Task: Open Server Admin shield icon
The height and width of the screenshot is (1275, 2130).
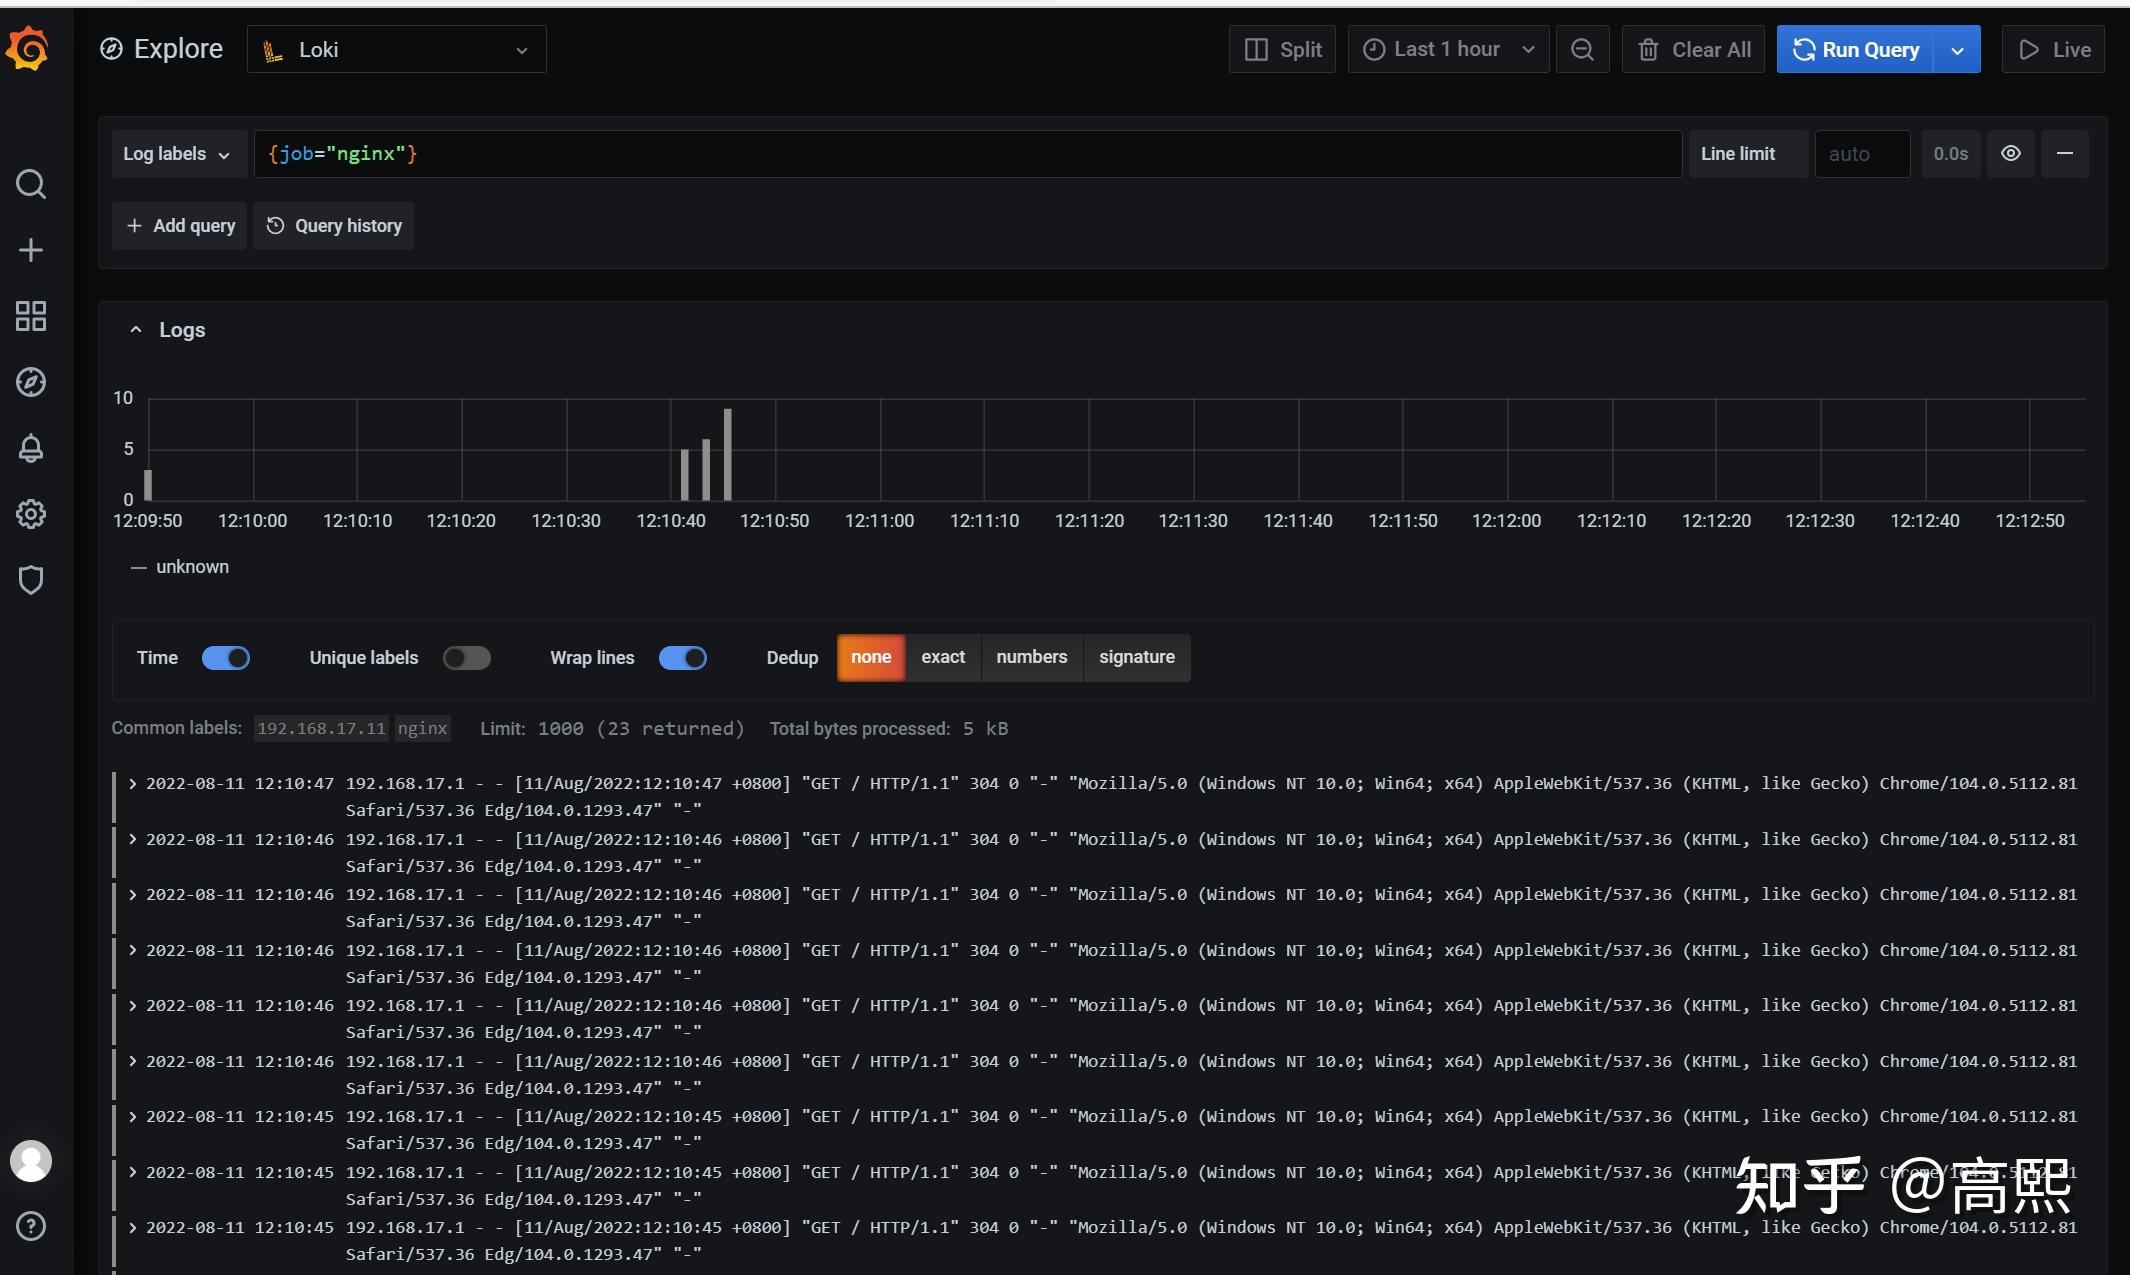Action: coord(31,580)
